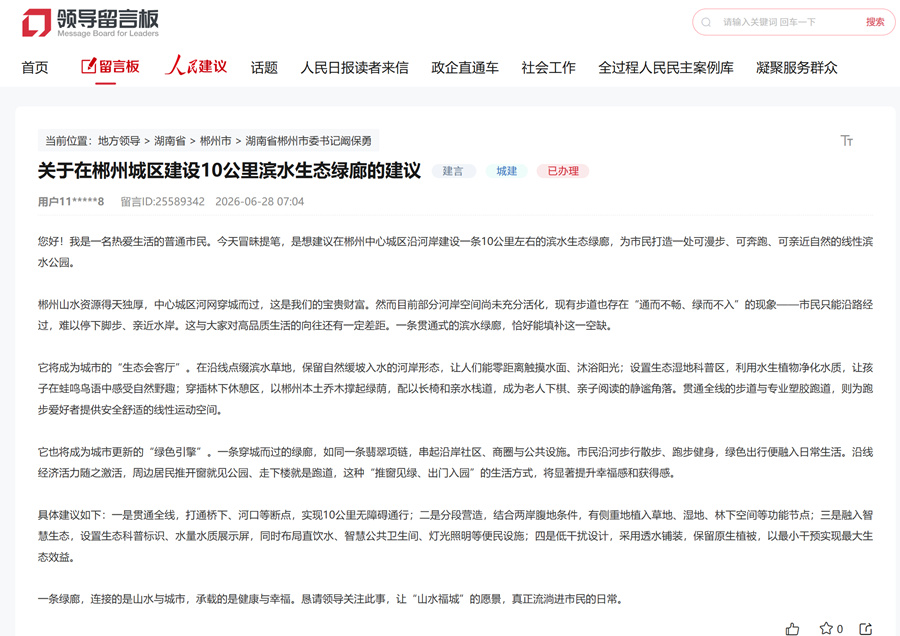Click the favorite count 0
Image resolution: width=900 pixels, height=636 pixels.
coord(840,629)
